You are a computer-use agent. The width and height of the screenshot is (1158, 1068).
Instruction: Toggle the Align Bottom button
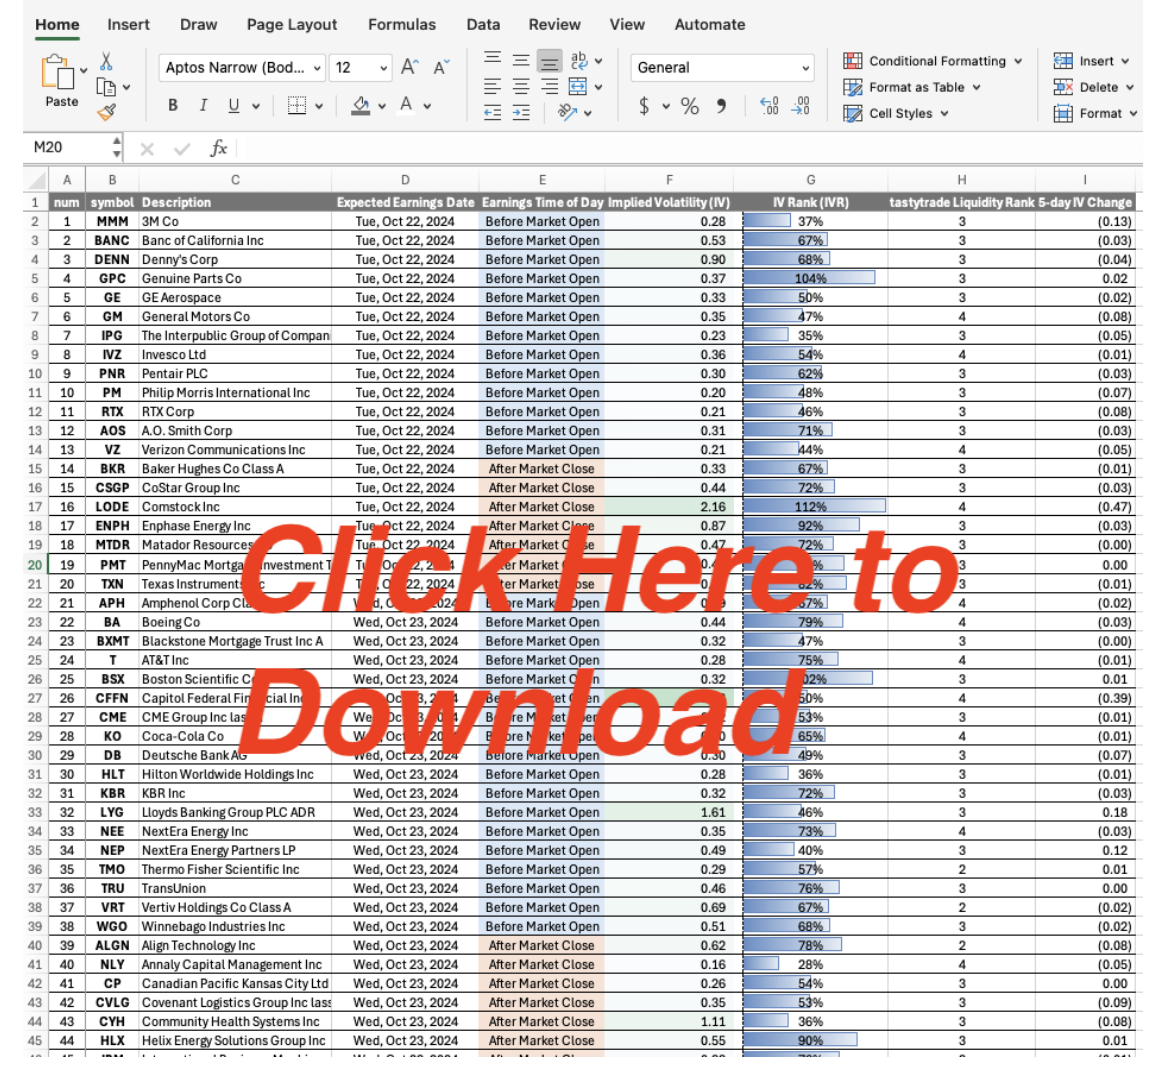point(549,61)
